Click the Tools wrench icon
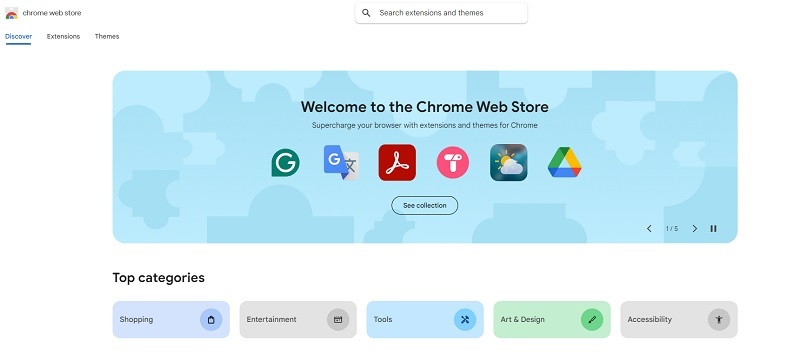The height and width of the screenshot is (361, 800). pos(465,320)
